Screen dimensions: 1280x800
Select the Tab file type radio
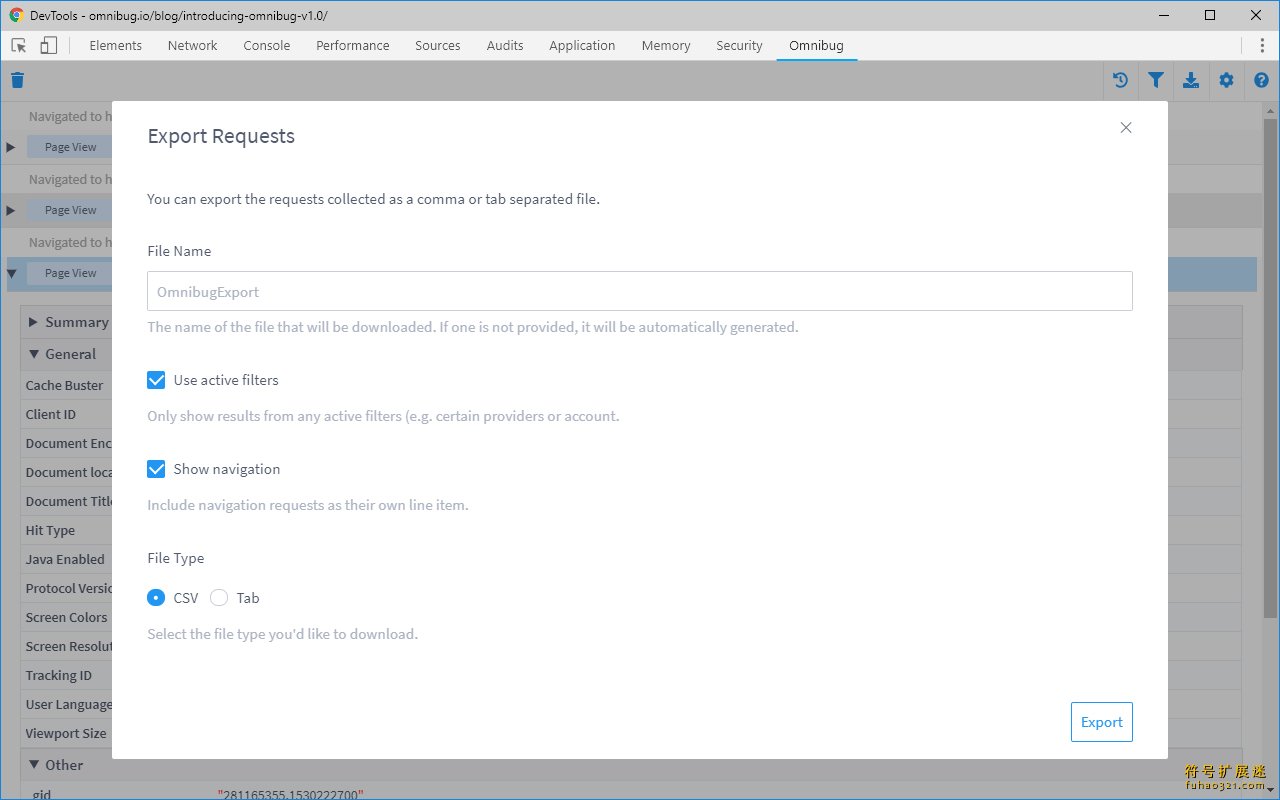[x=219, y=598]
